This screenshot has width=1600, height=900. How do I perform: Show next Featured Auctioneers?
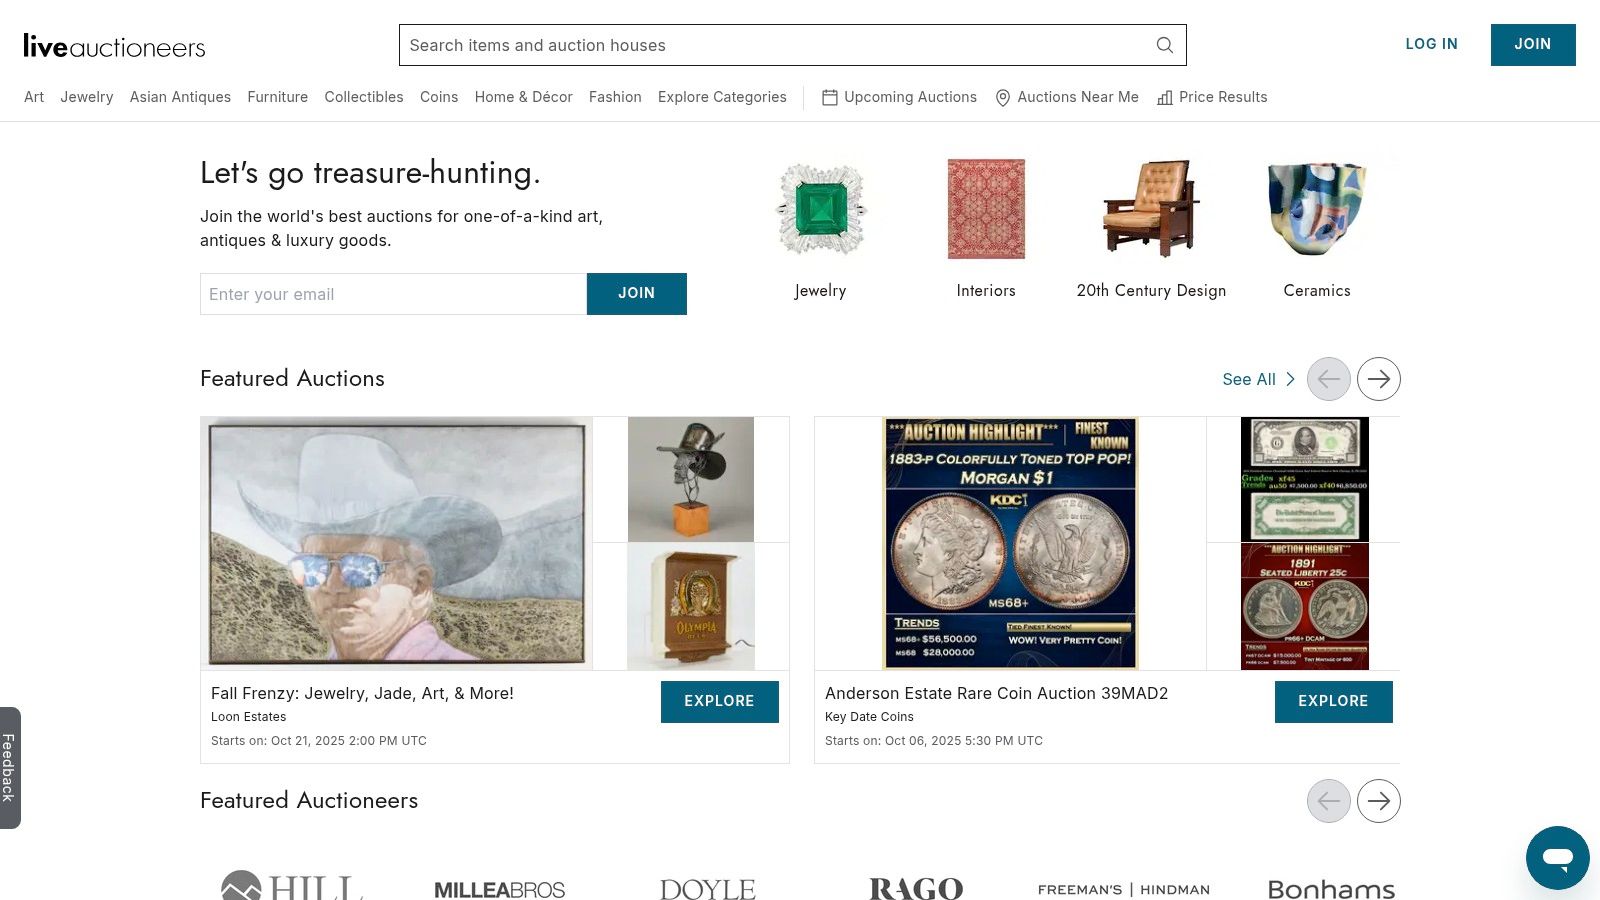point(1378,801)
